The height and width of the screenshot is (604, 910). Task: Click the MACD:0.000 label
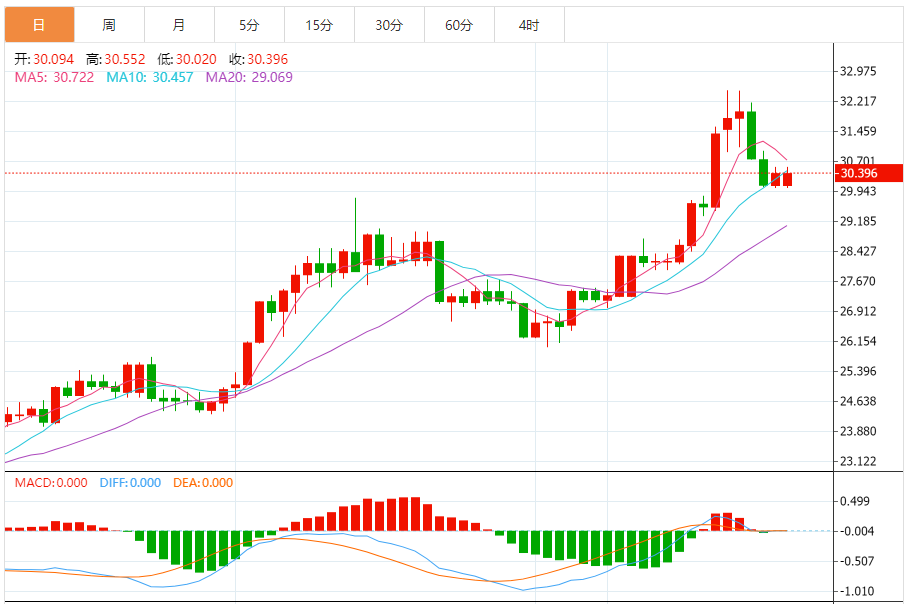point(51,483)
